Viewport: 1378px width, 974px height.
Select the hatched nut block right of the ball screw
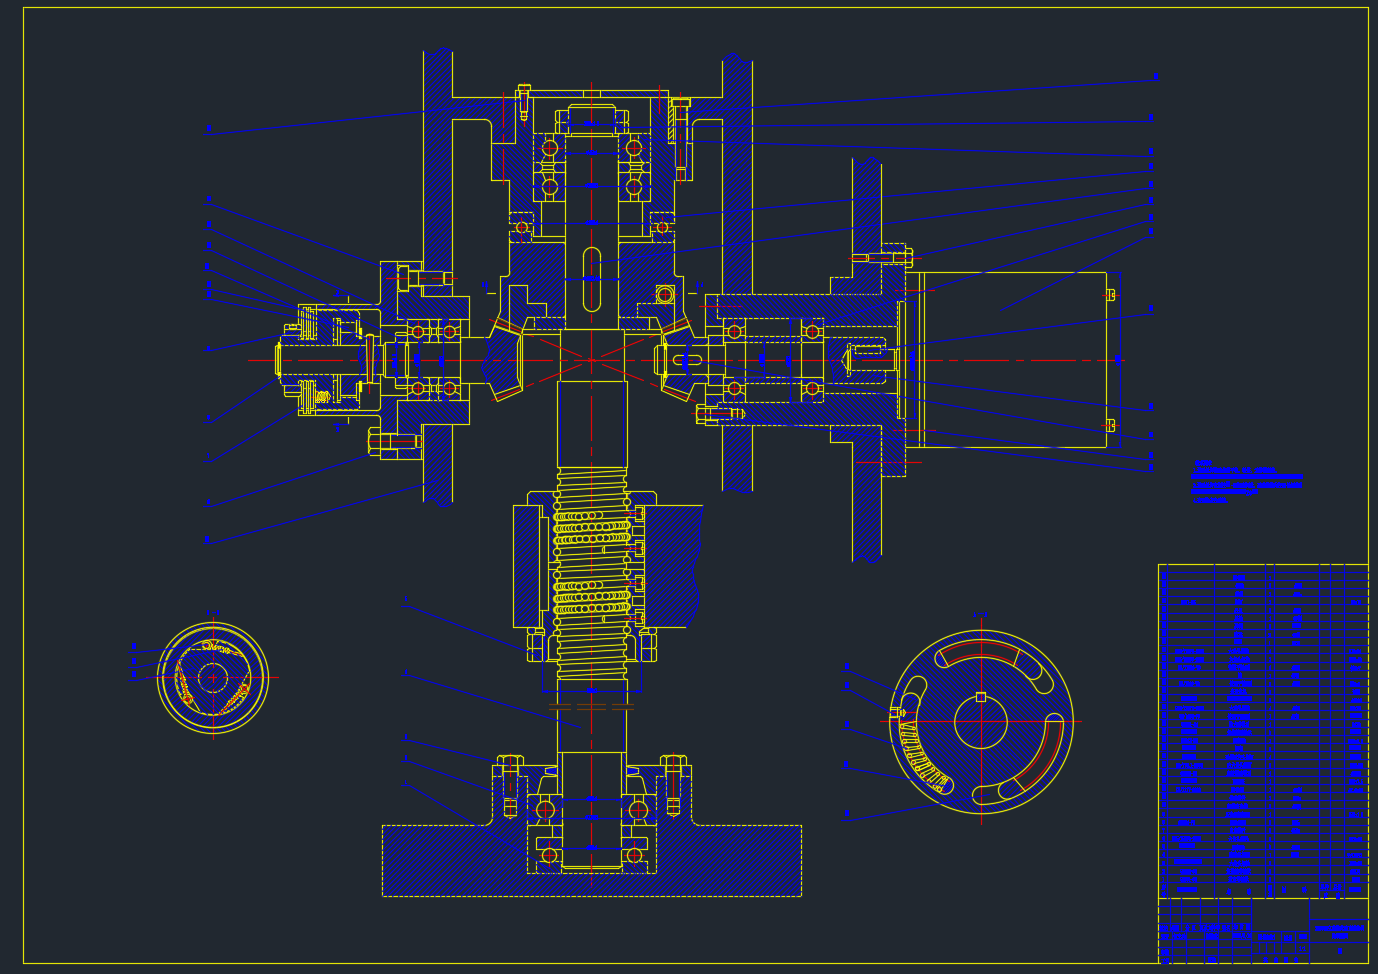(672, 566)
